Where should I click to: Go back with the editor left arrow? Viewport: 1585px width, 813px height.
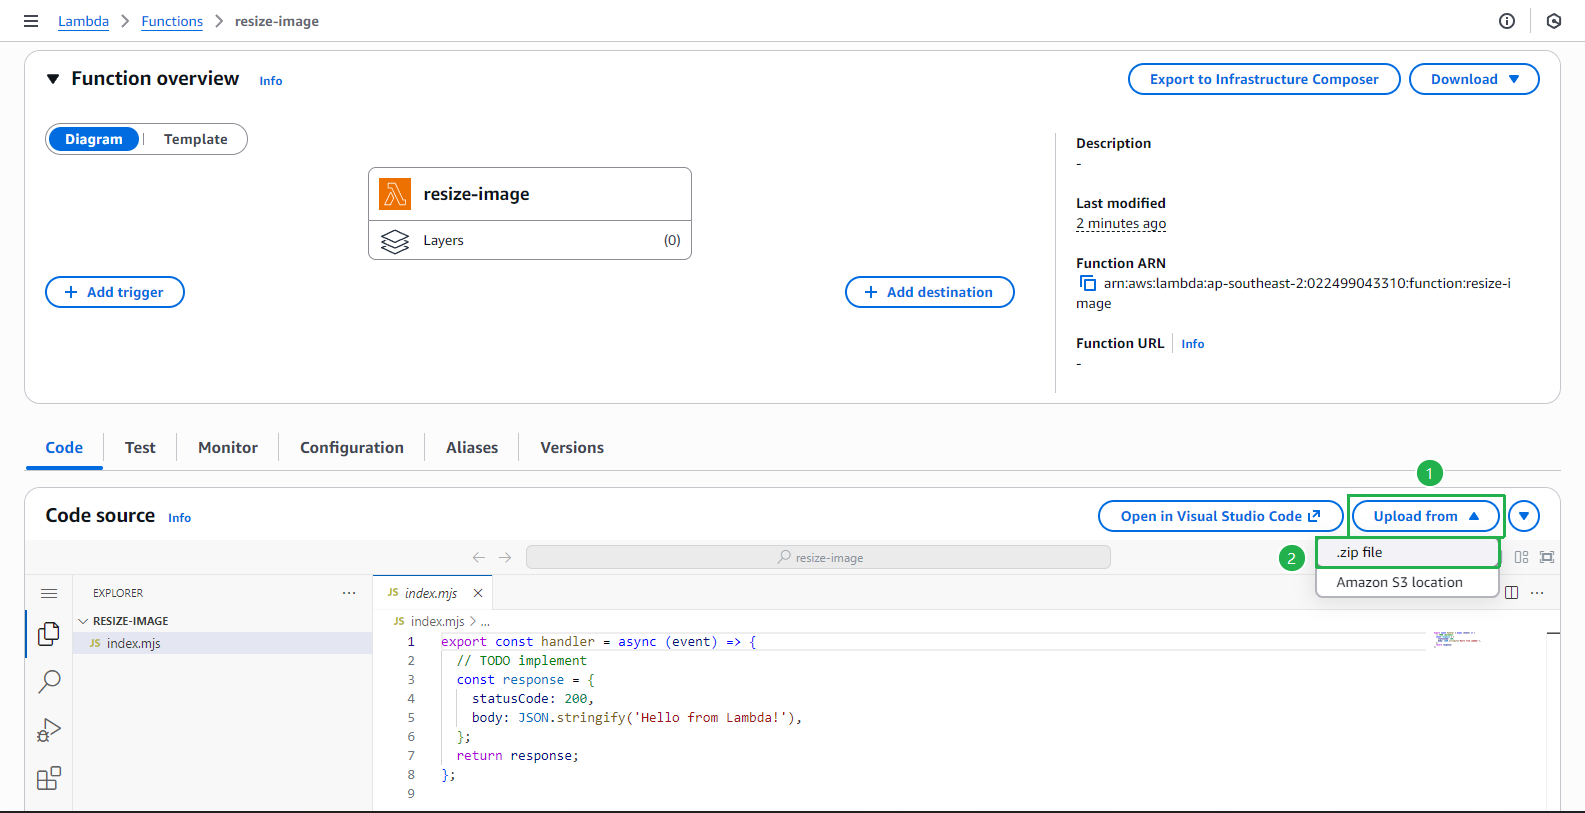[479, 557]
